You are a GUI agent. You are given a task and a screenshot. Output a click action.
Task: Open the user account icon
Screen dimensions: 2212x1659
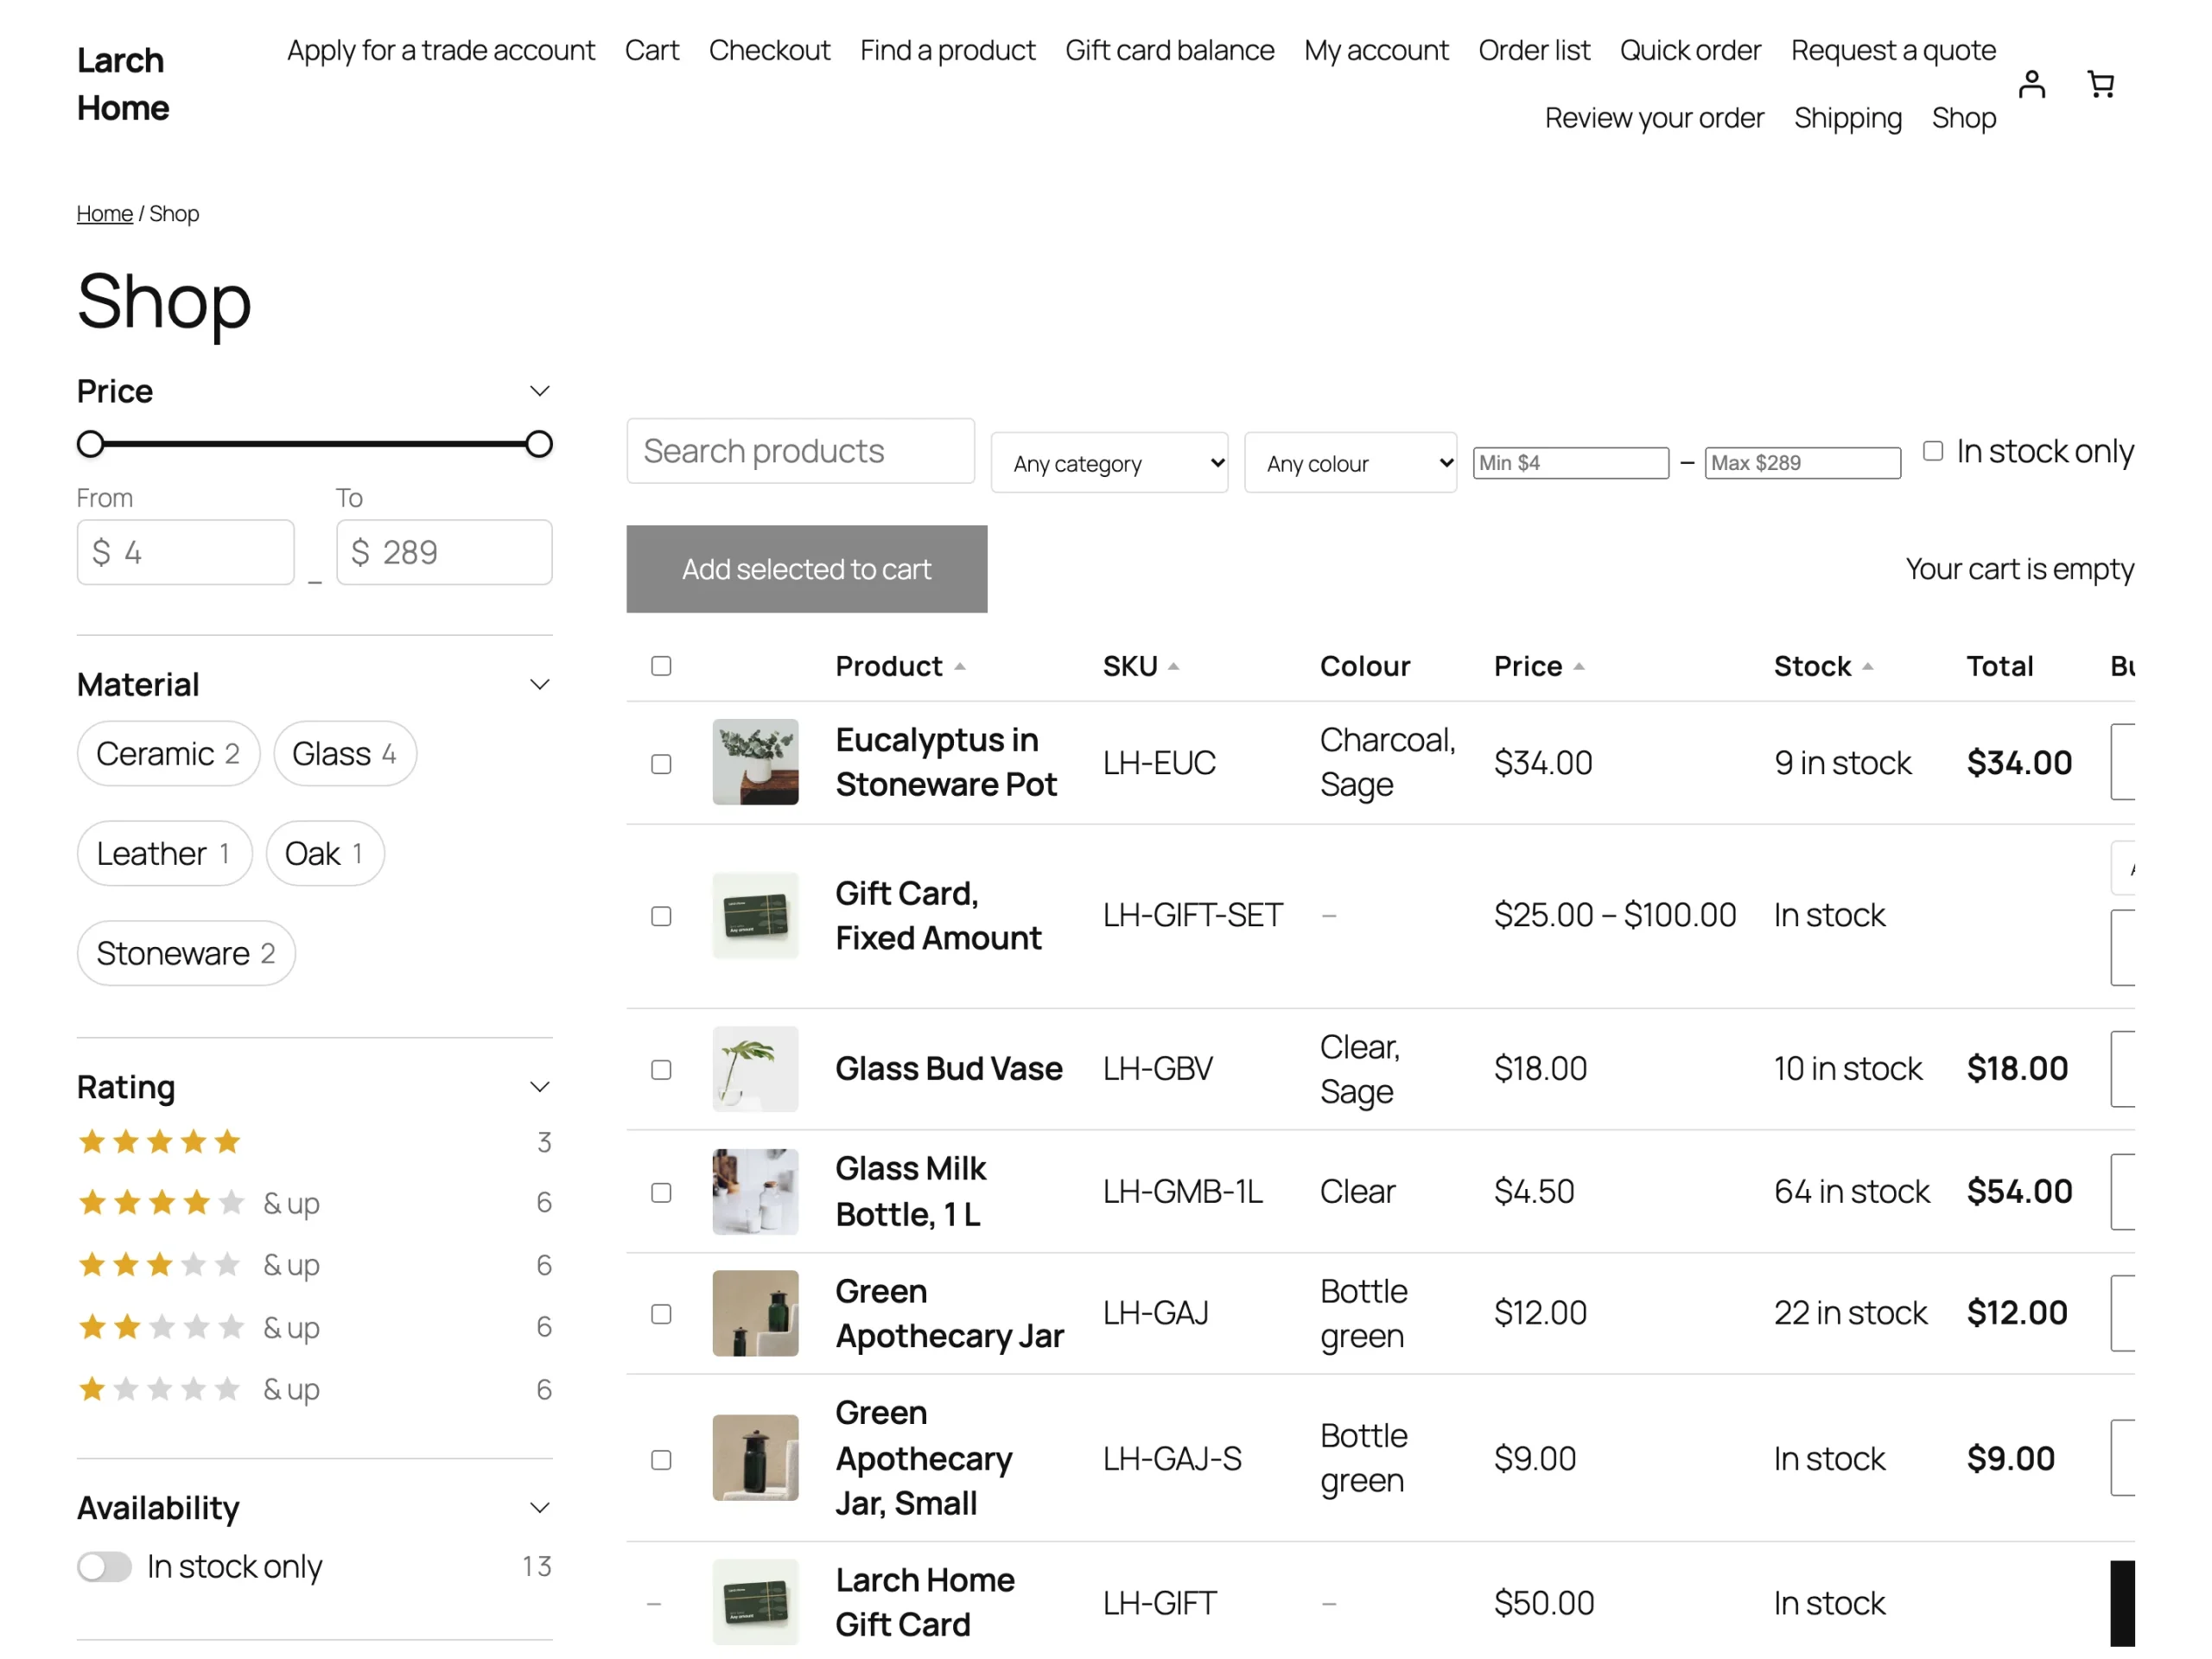tap(2031, 84)
